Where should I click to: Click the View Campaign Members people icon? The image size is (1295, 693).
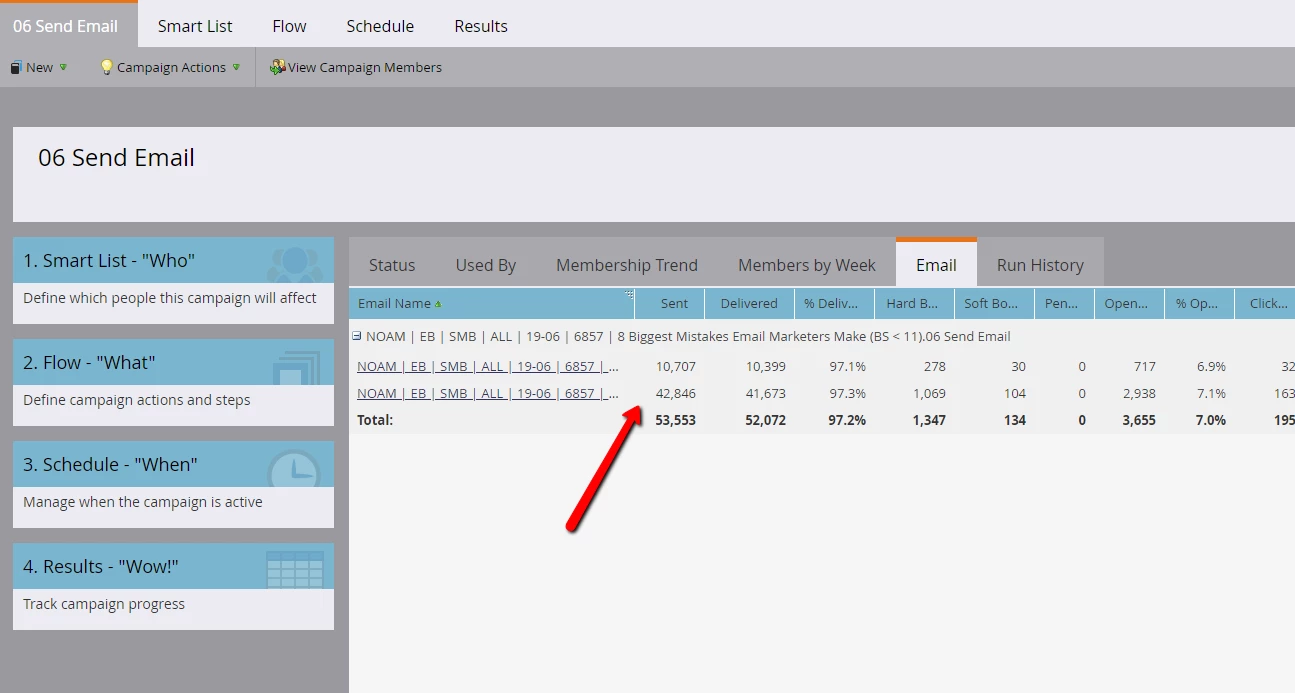277,67
